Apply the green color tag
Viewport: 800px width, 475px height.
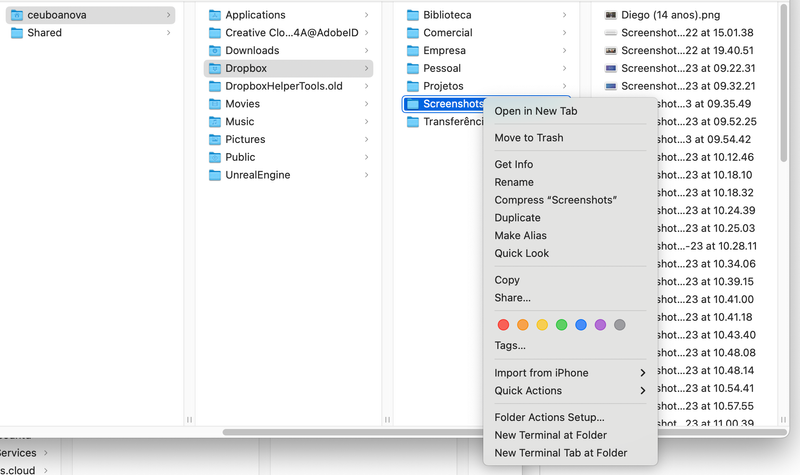(562, 325)
